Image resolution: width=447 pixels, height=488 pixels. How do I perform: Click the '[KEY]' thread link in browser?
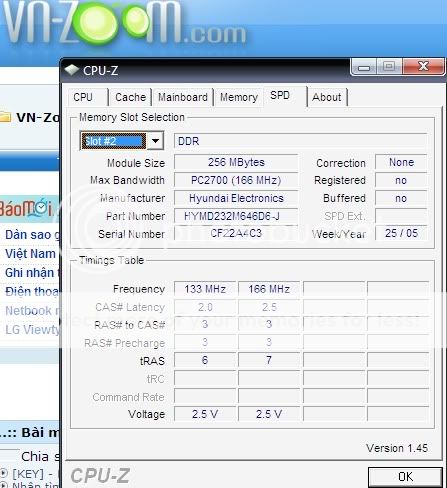click(32, 473)
